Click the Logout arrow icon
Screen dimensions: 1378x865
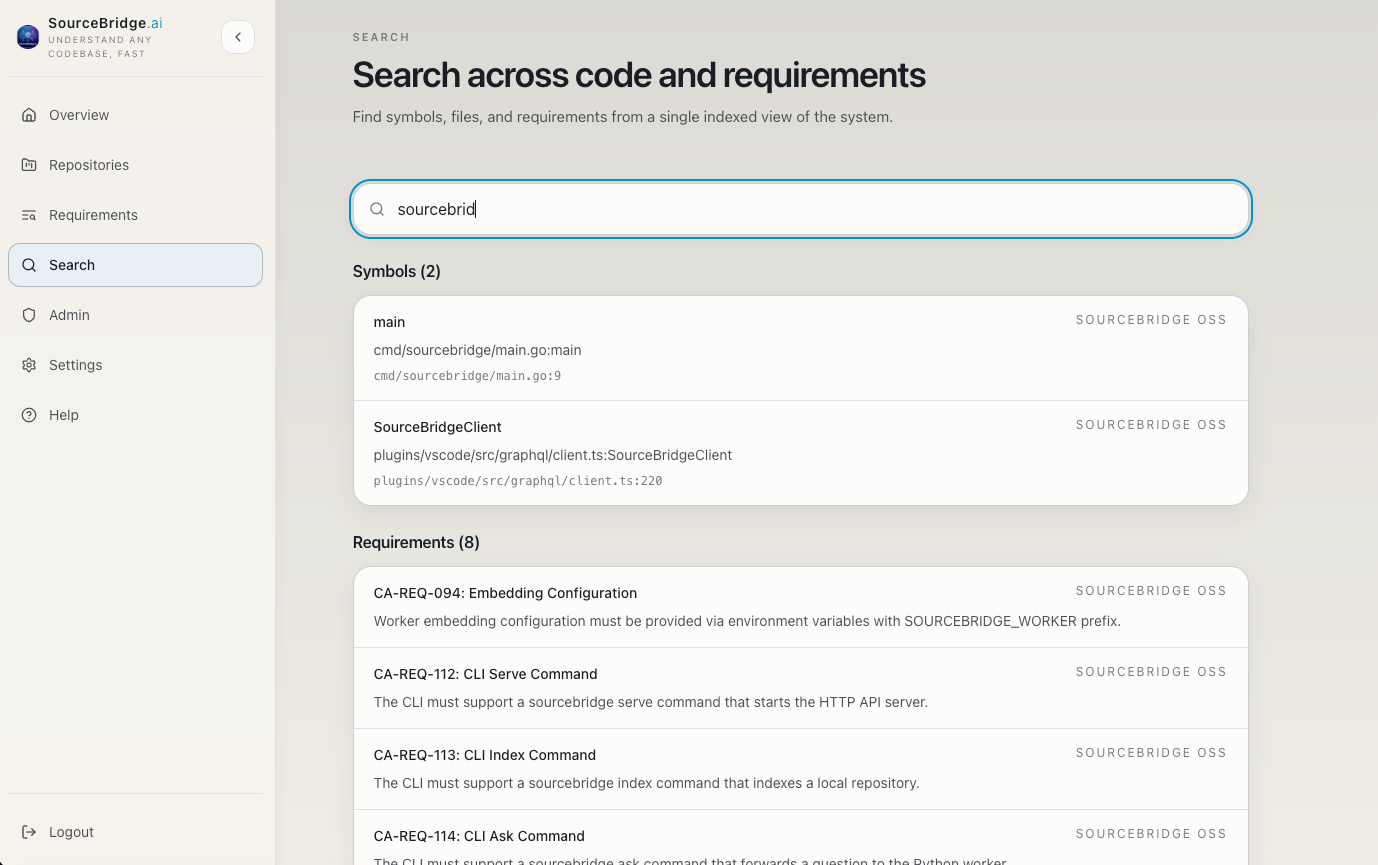tap(29, 831)
